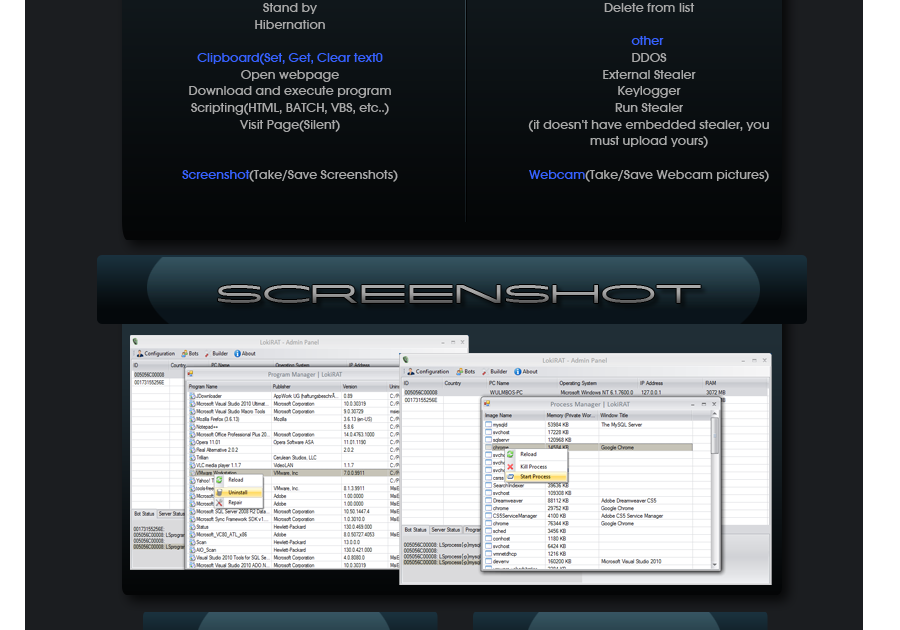Click green Reload icon in Program Manager menu
This screenshot has width=900, height=630.
pyautogui.click(x=219, y=480)
